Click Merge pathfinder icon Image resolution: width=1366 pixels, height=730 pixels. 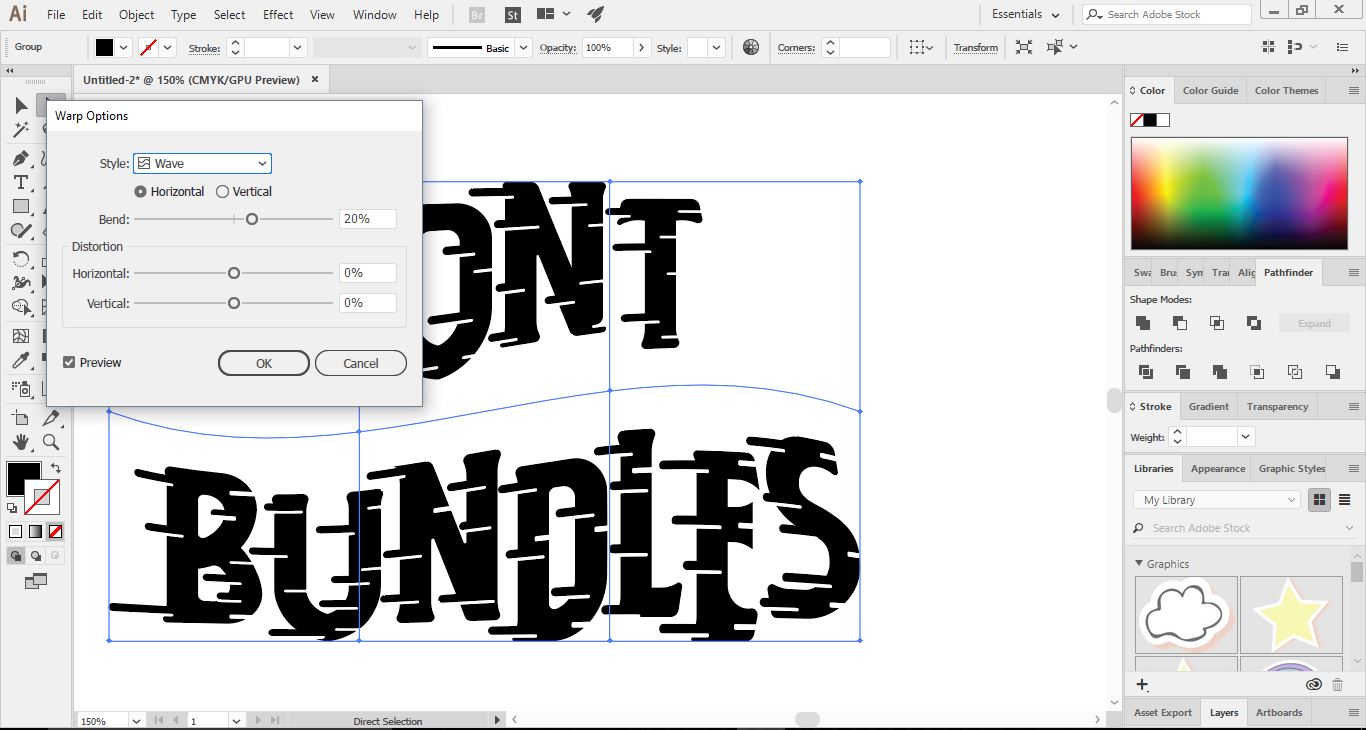point(1220,372)
